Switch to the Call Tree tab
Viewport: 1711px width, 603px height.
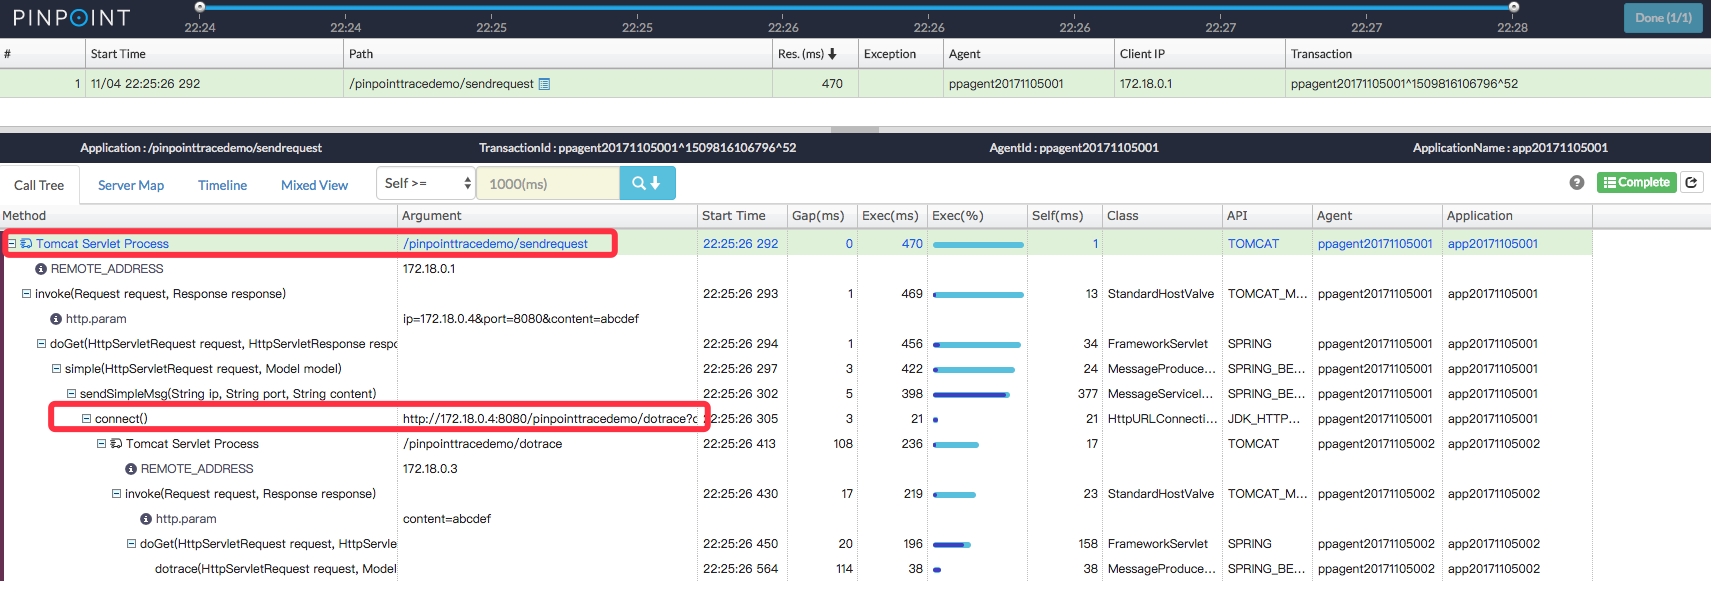(39, 185)
